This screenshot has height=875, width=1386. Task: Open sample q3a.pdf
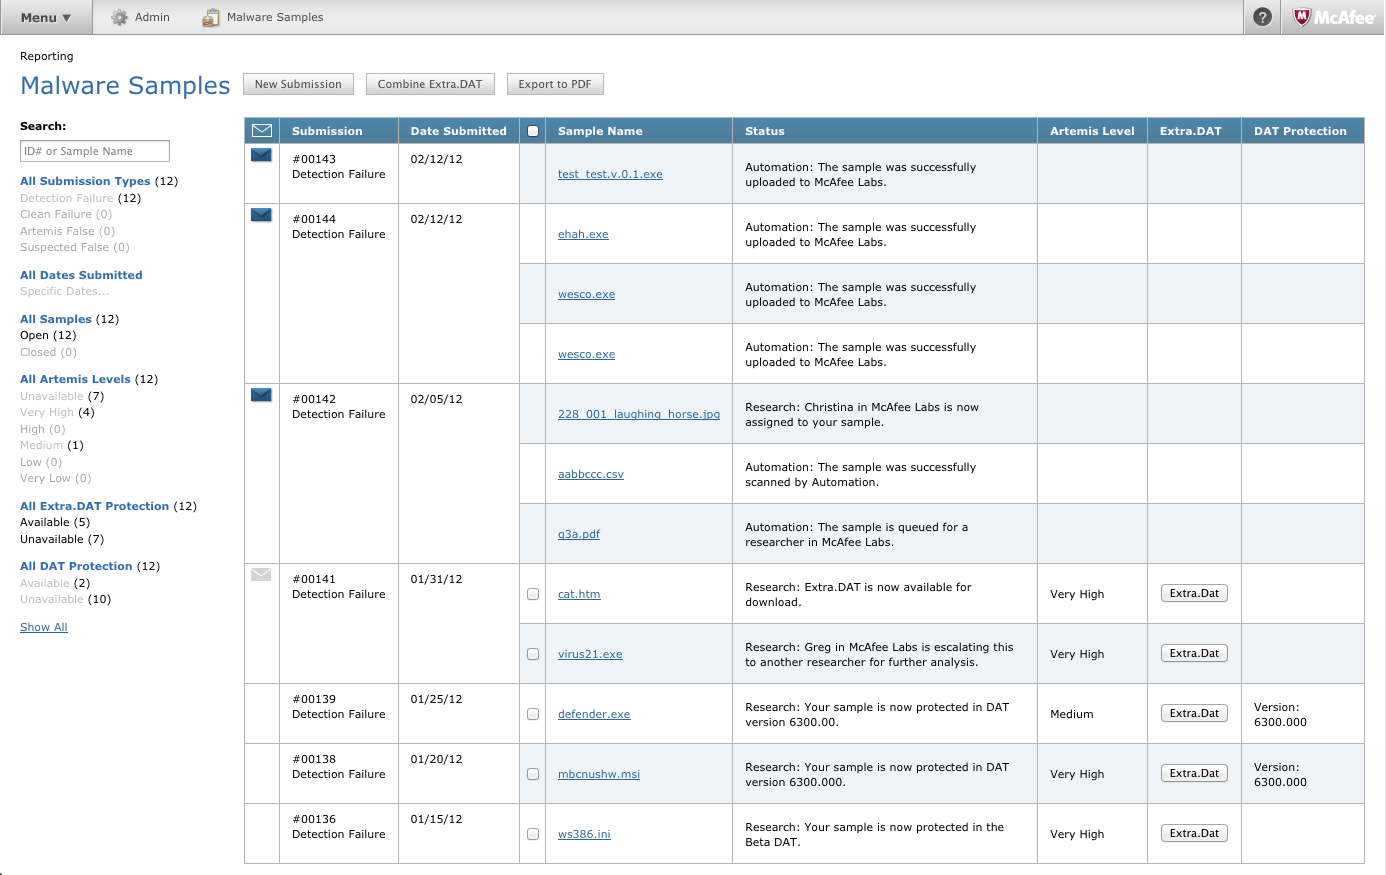pyautogui.click(x=579, y=534)
